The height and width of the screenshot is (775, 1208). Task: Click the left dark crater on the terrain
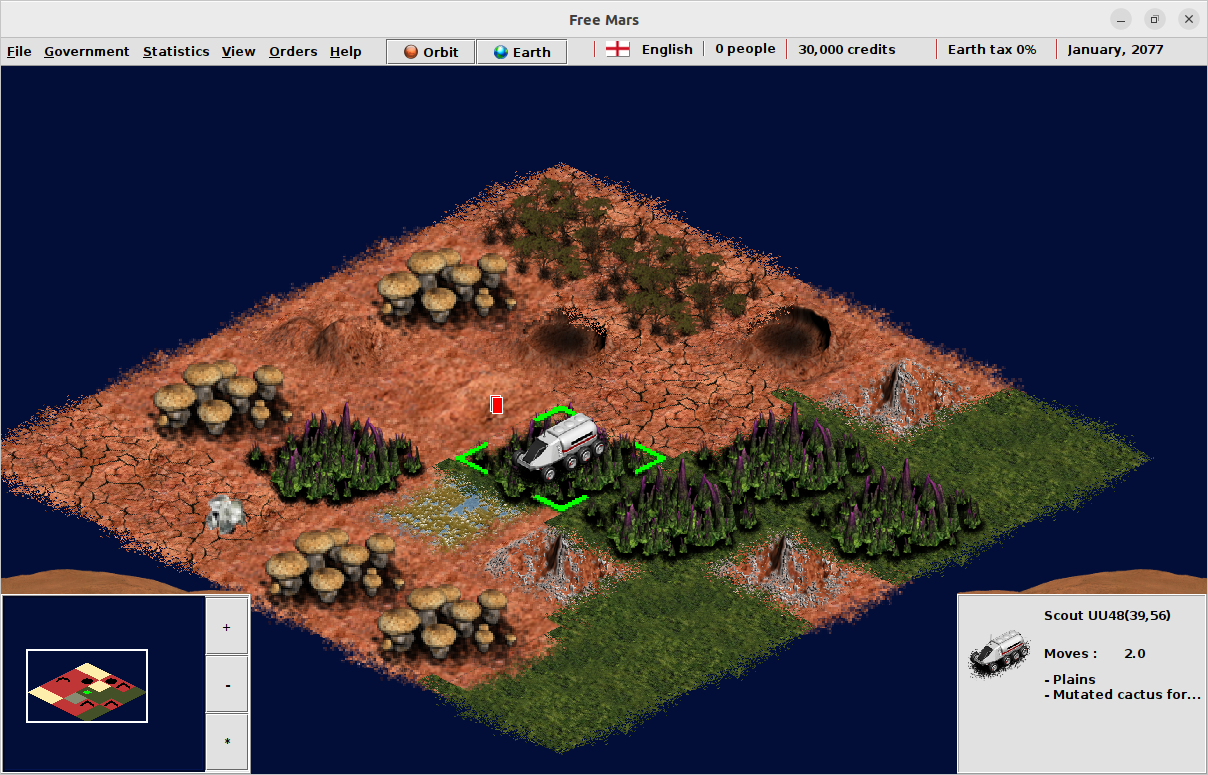566,335
